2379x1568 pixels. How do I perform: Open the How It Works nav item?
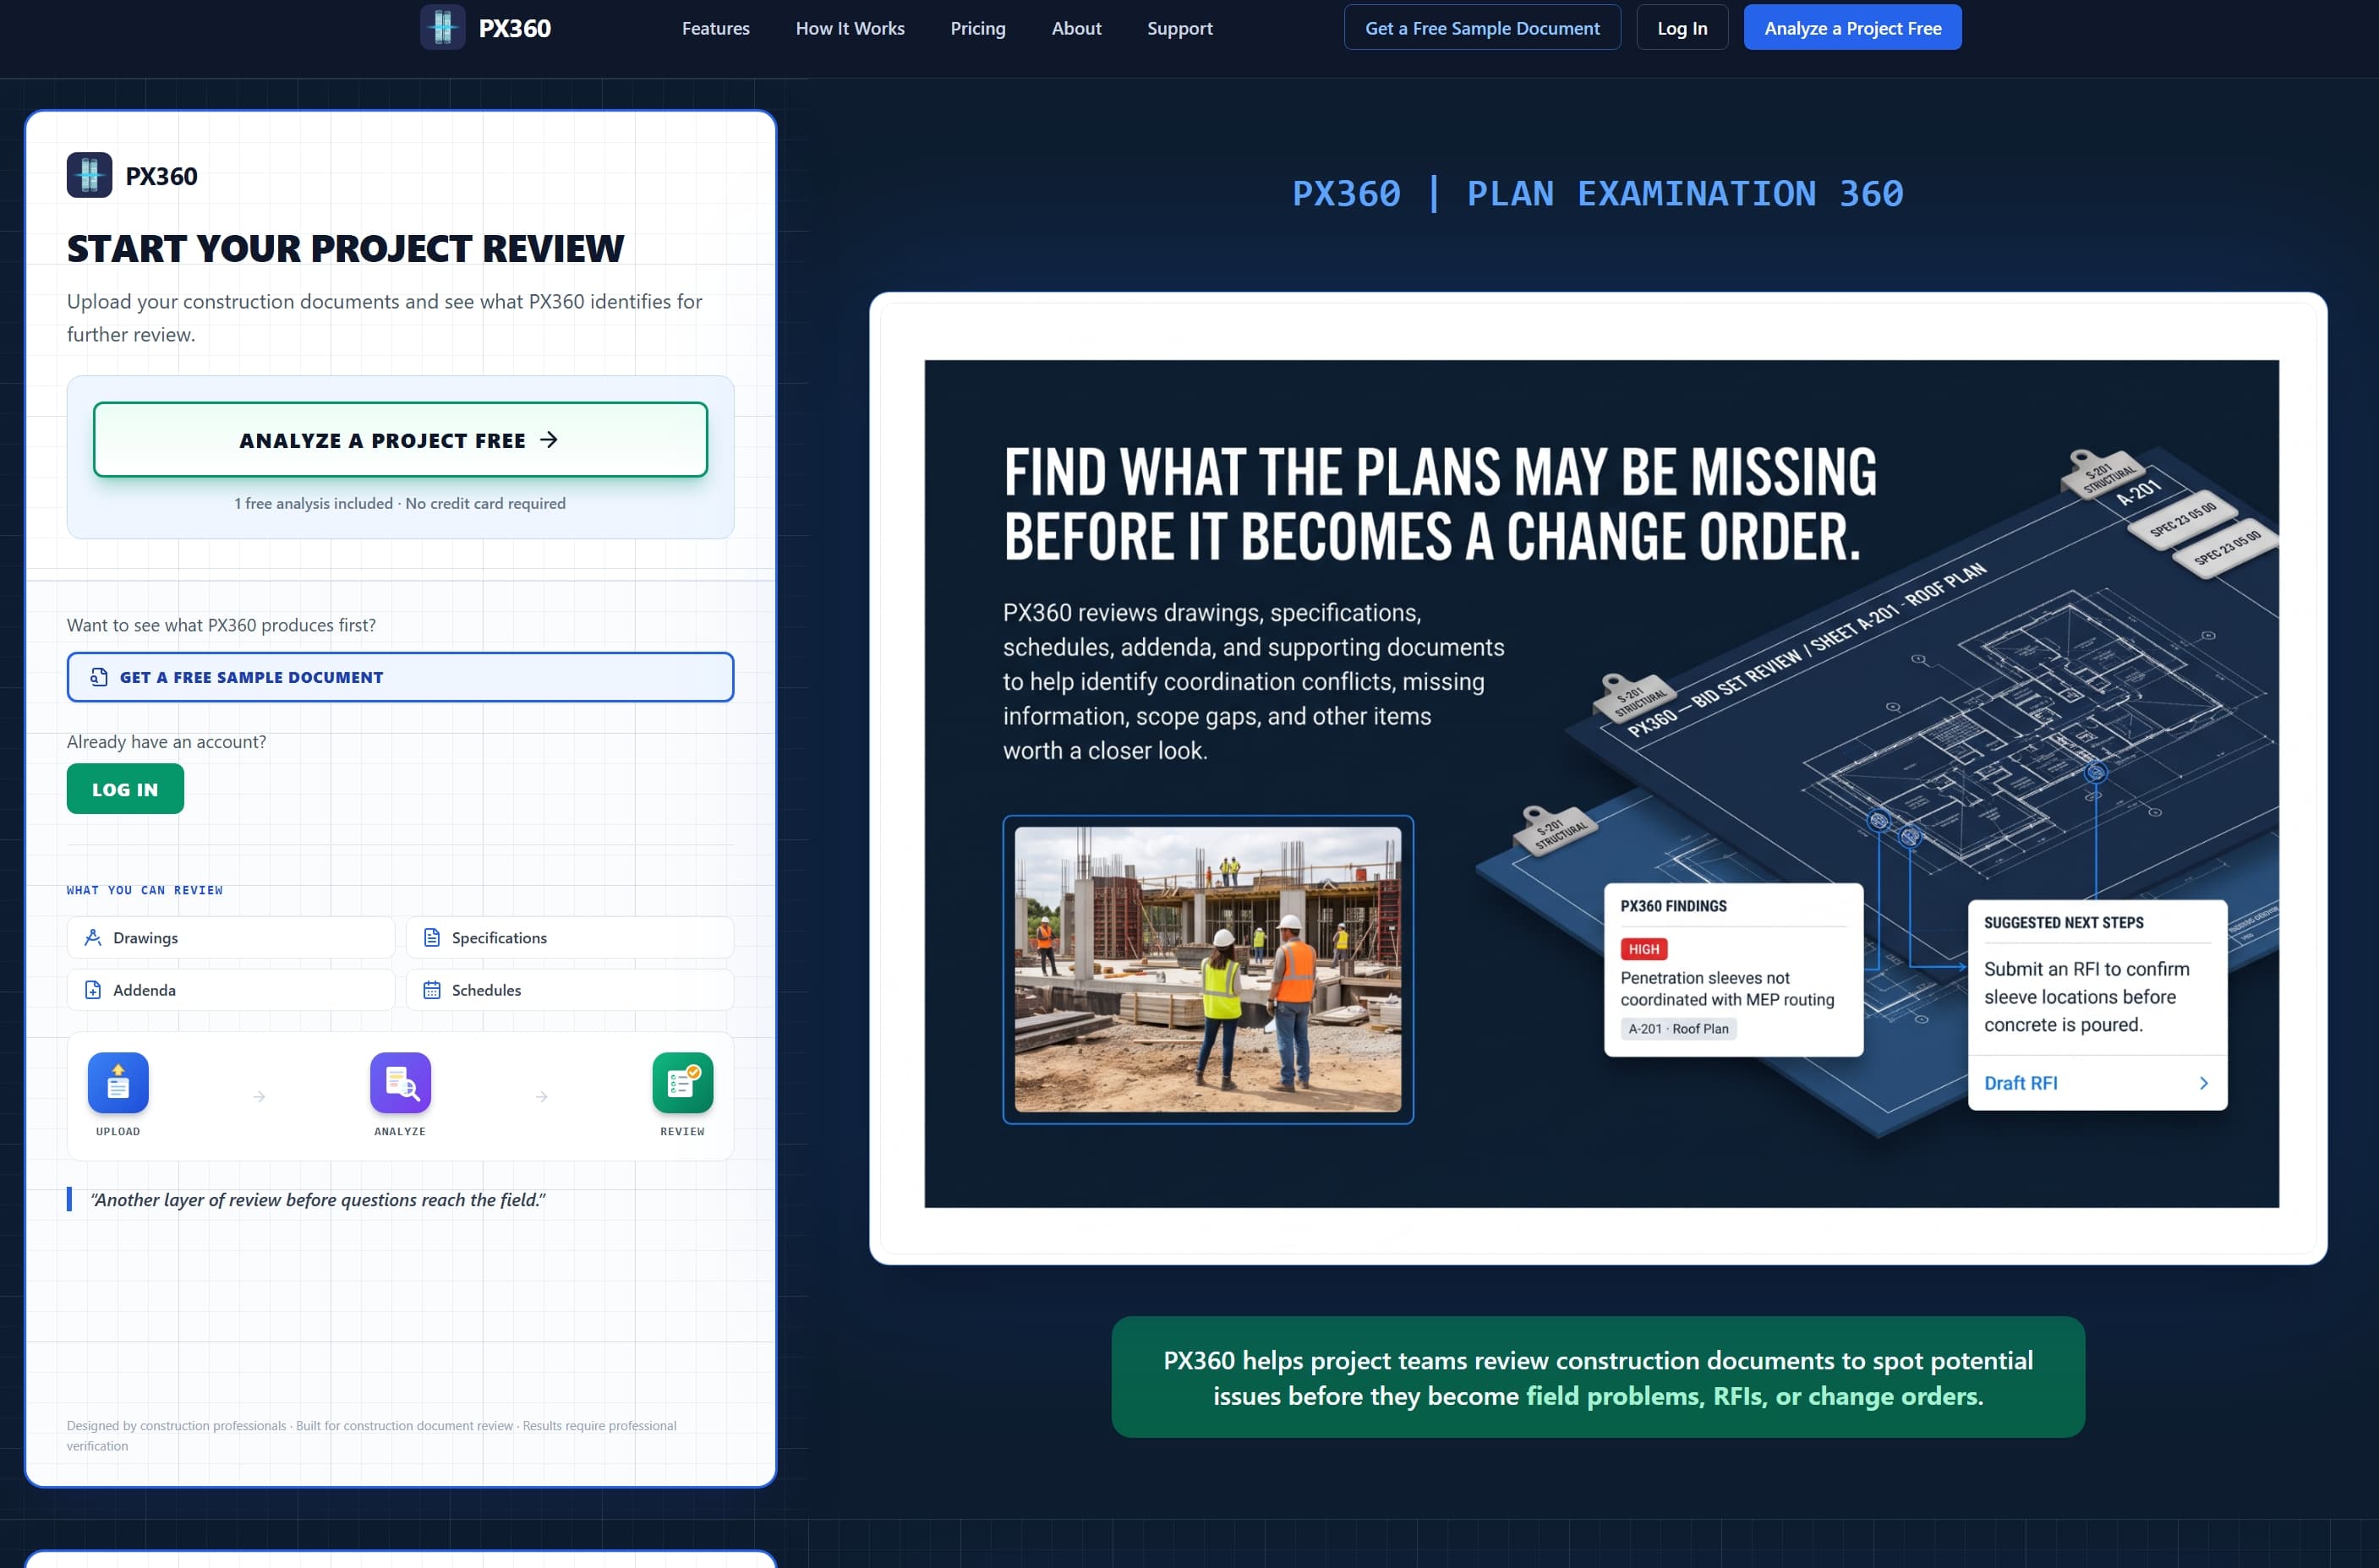coord(850,28)
